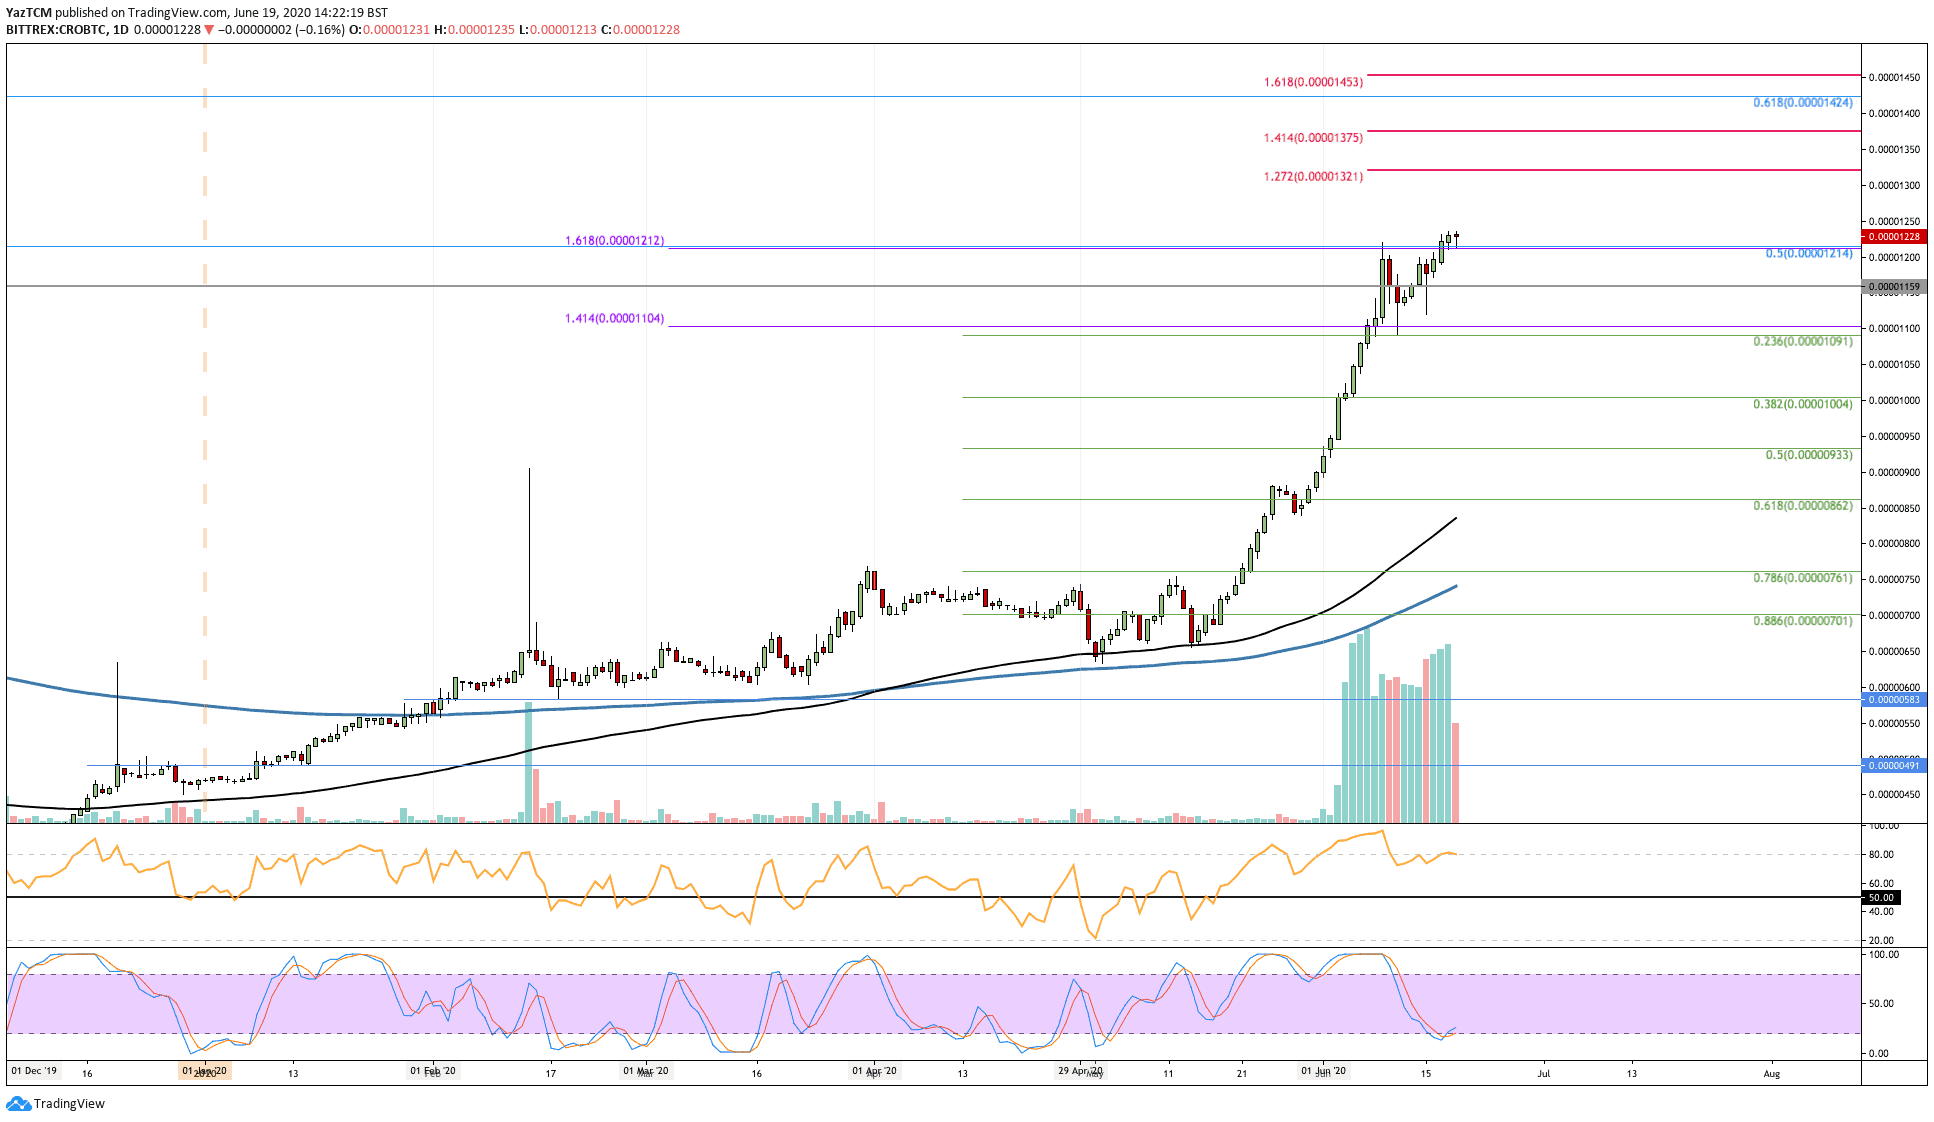Viewport: 1934px width, 1122px height.
Task: Click the 0.00001450 price axis value
Action: click(1894, 78)
